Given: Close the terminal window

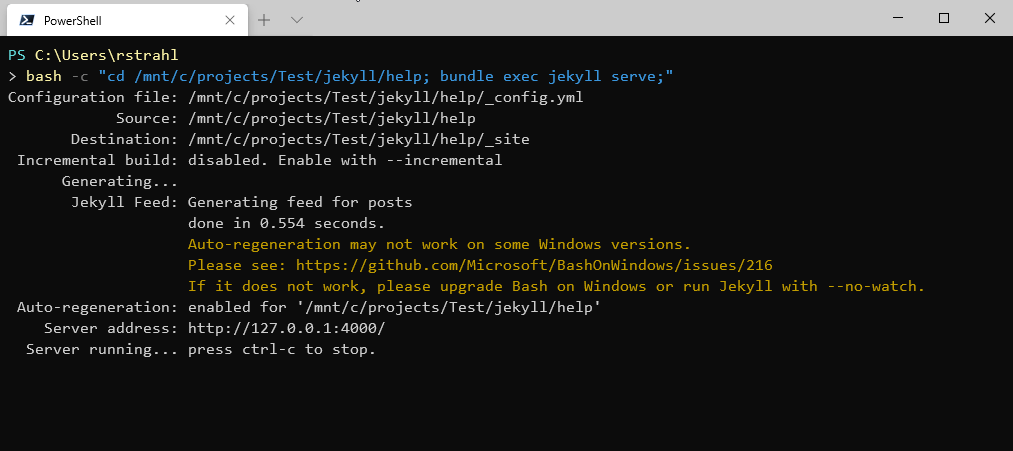Looking at the screenshot, I should click(989, 18).
